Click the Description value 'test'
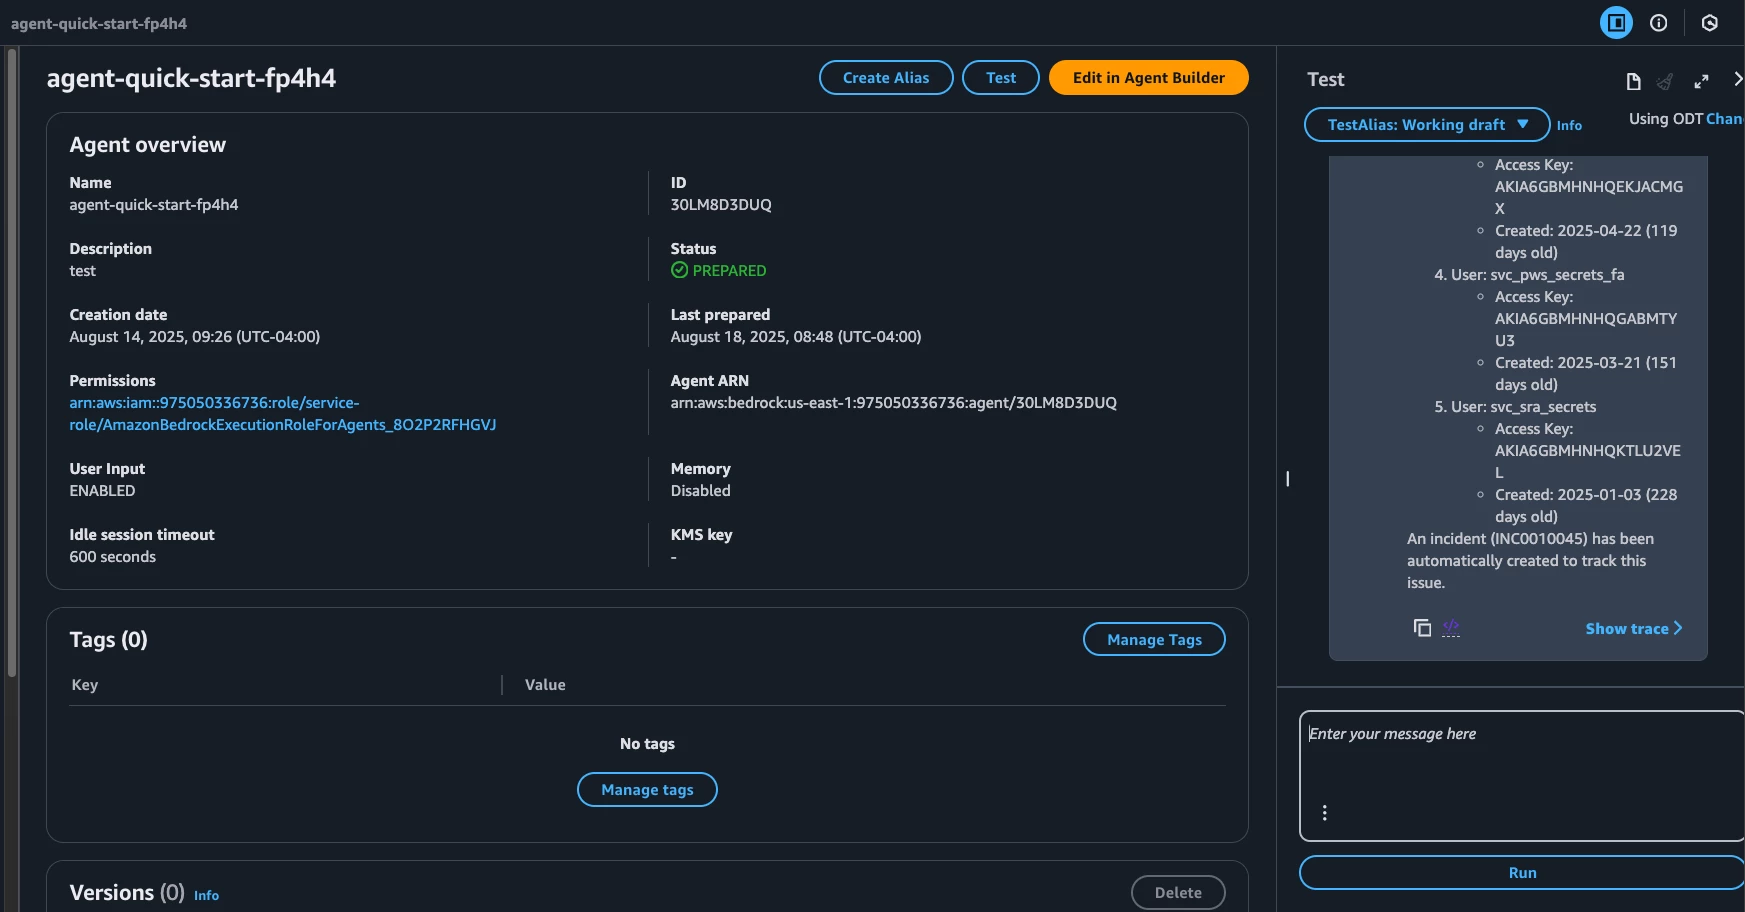 pyautogui.click(x=83, y=271)
